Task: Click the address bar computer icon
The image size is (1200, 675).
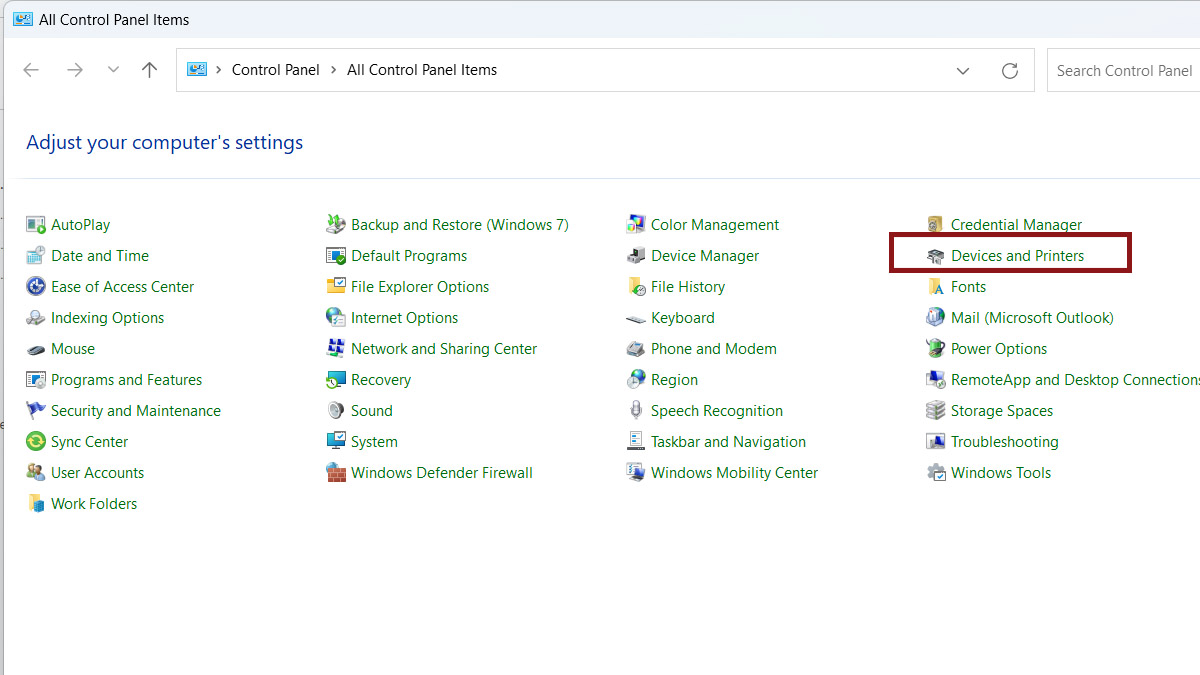Action: coord(197,70)
